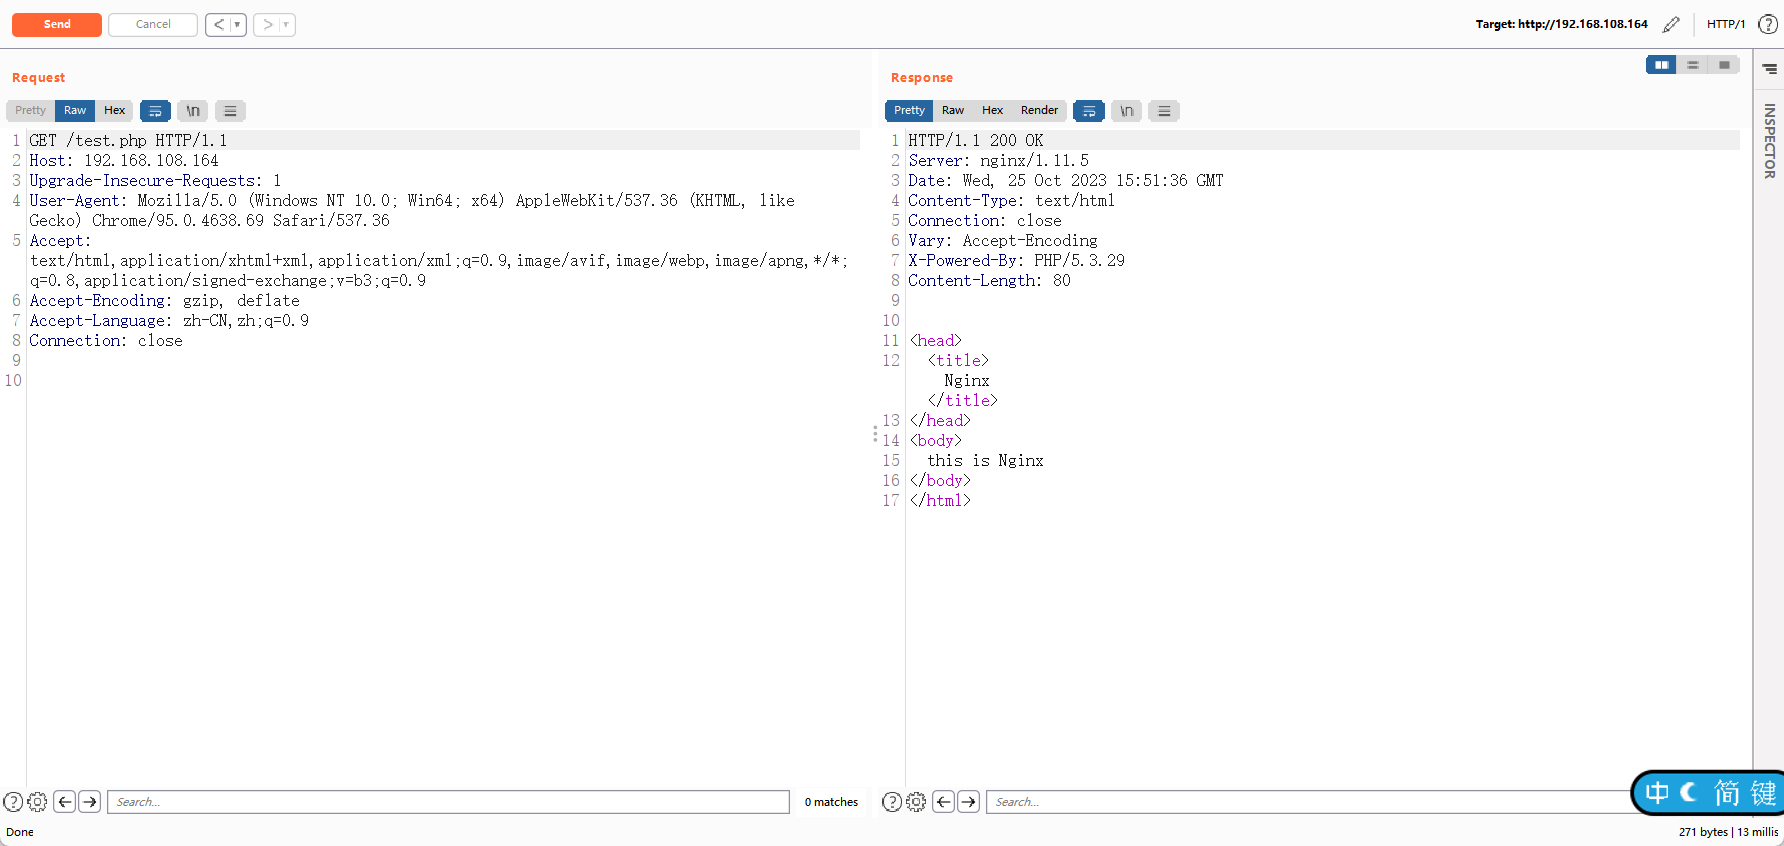This screenshot has width=1784, height=846.
Task: Click the 简 simplified Chinese IME icon
Action: pyautogui.click(x=1727, y=793)
